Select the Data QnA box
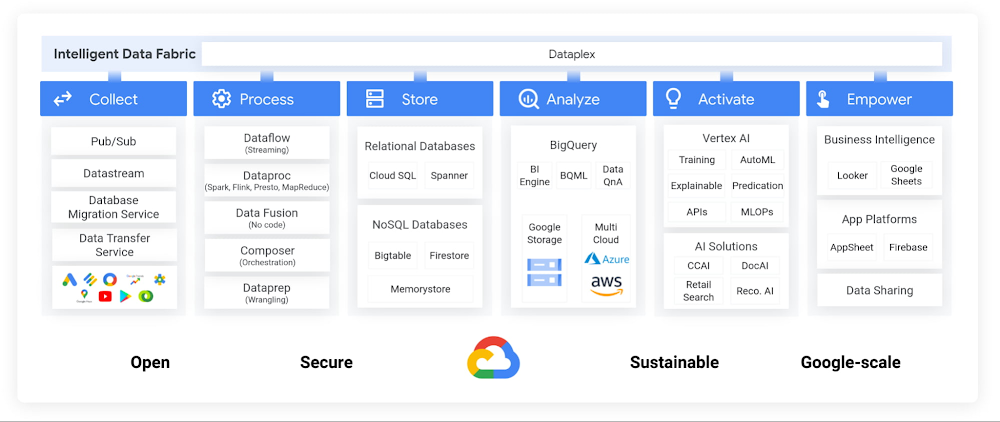Image resolution: width=1000 pixels, height=422 pixels. click(x=613, y=175)
